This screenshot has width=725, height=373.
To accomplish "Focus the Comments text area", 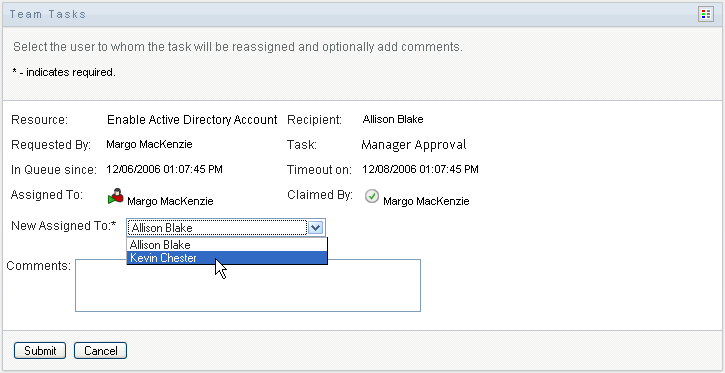I will click(248, 285).
